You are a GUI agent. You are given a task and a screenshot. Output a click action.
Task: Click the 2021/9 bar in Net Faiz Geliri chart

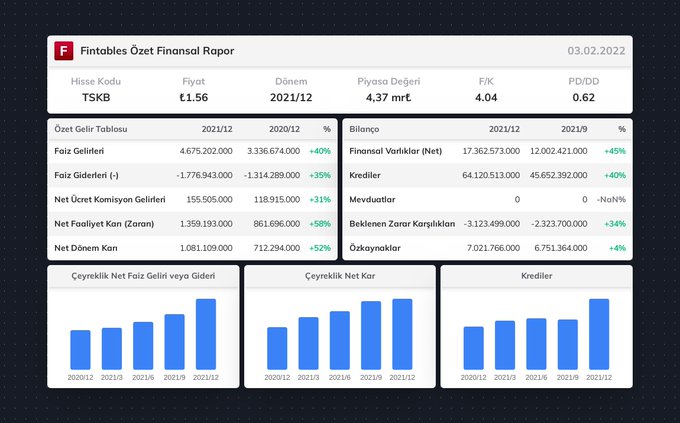pos(174,342)
